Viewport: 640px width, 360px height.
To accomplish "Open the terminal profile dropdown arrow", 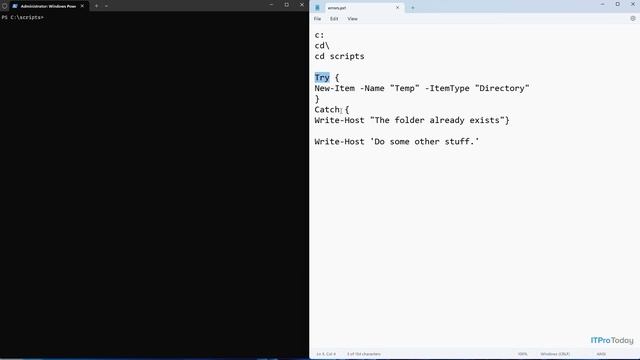I will coord(106,6).
